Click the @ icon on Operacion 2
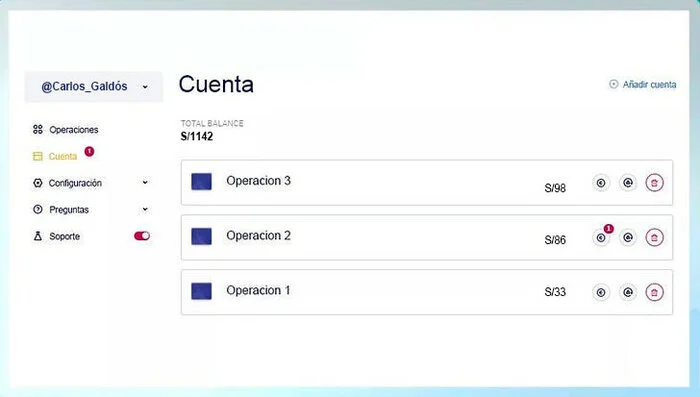Viewport: 700px width, 397px height. coord(628,238)
